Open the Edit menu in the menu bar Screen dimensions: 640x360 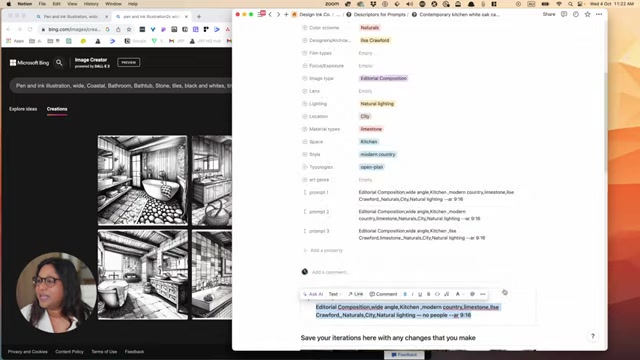pos(56,4)
